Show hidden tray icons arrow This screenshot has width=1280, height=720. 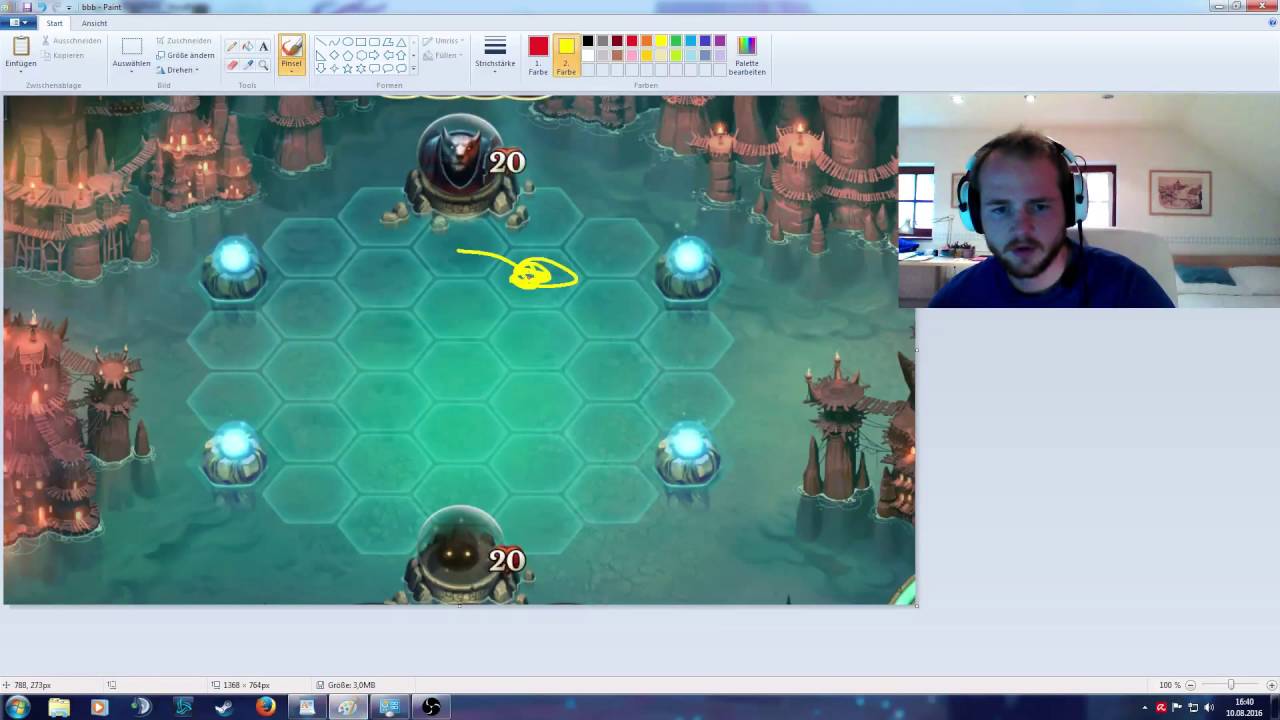(1145, 707)
